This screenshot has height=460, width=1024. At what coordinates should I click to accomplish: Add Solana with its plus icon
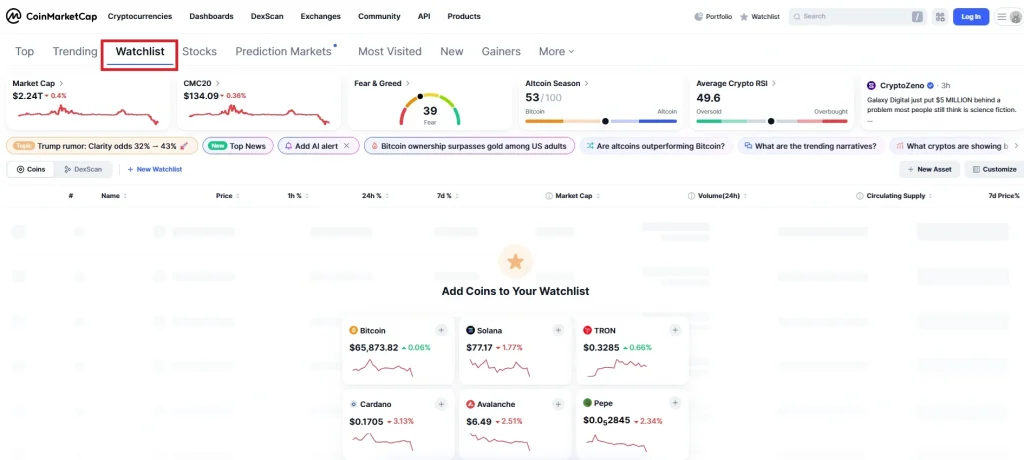[x=558, y=331]
